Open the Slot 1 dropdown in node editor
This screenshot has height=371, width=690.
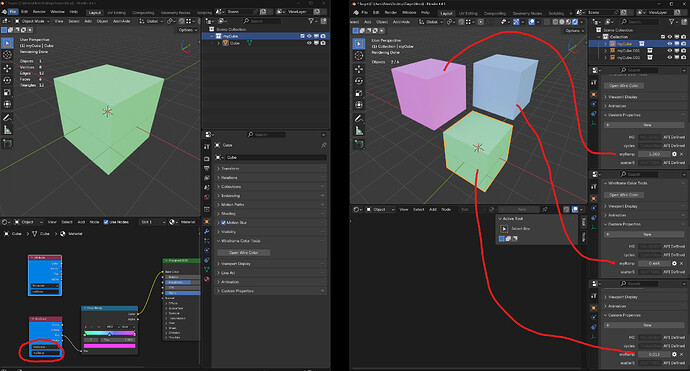[152, 222]
